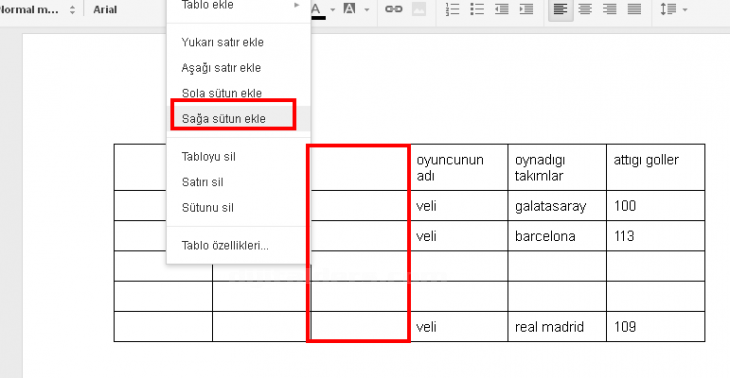730x378 pixels.
Task: Choose Yukarı satır ekle menu item
Action: [239, 42]
